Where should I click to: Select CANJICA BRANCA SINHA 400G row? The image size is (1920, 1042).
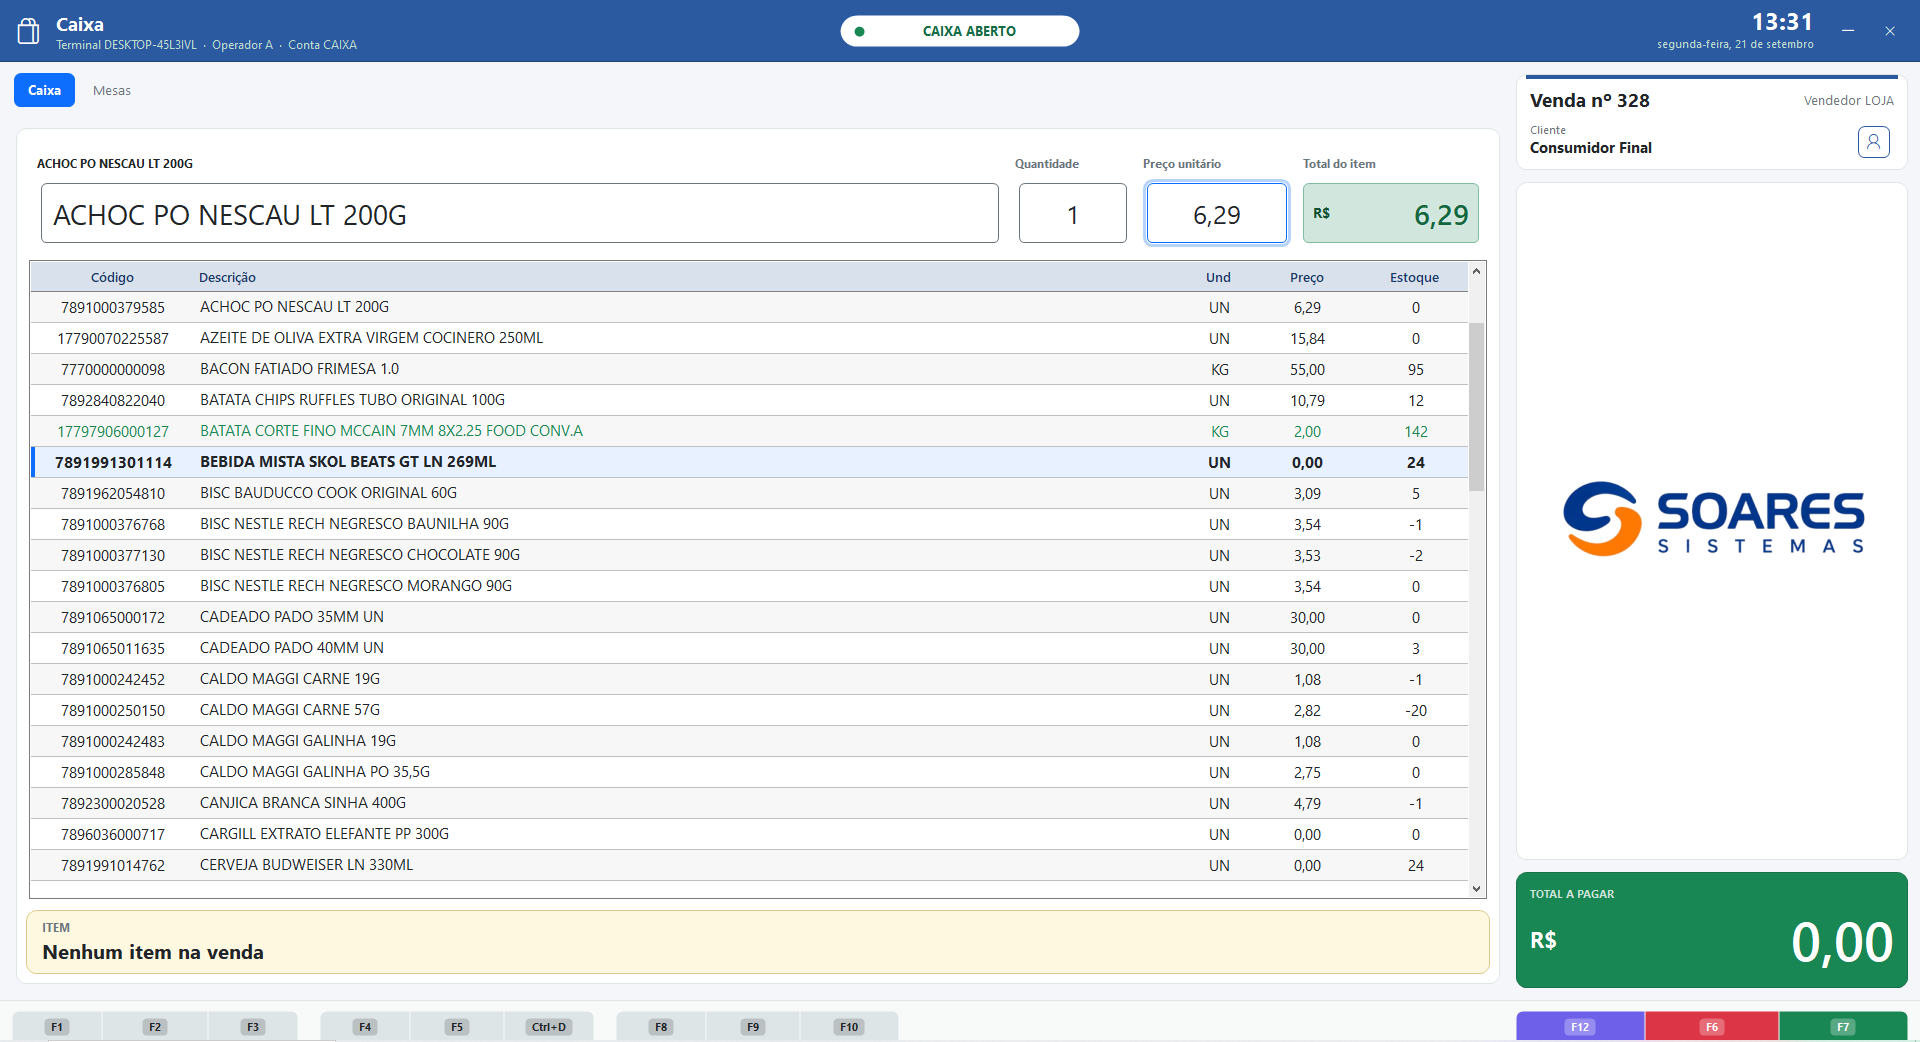[749, 803]
